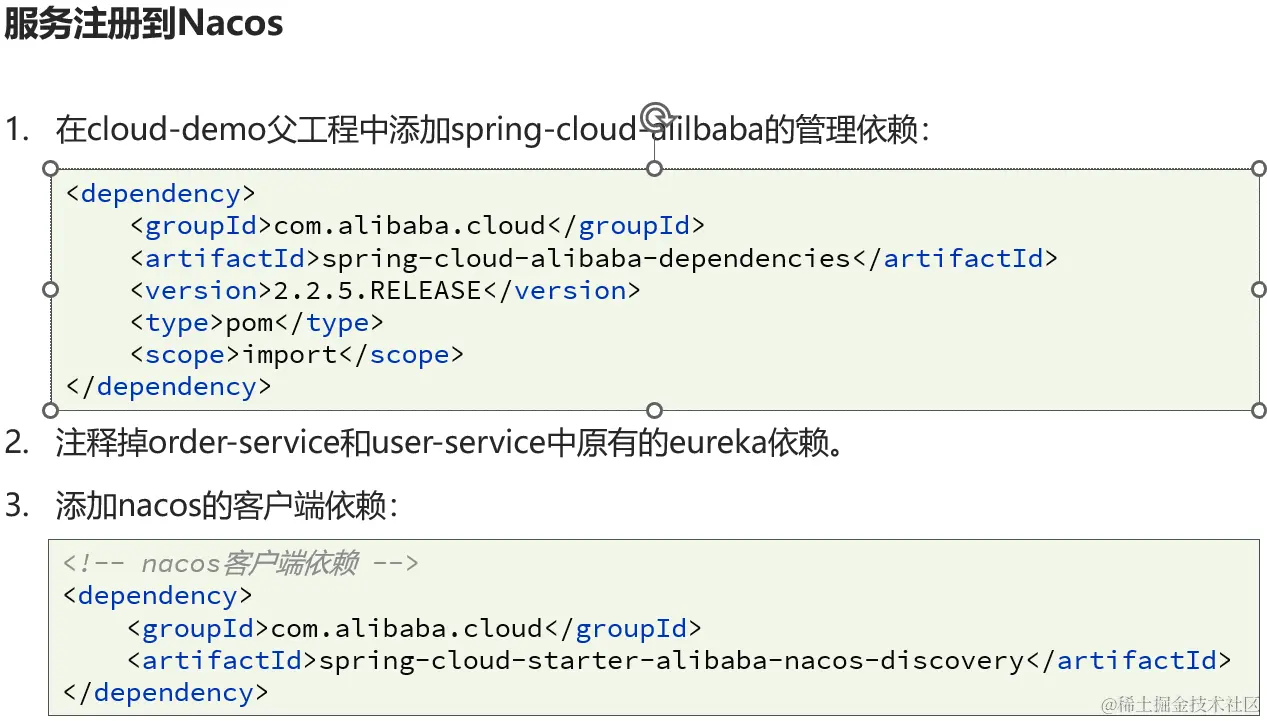Image resolution: width=1267 pixels, height=721 pixels.
Task: Click the middle-left resize handle of the selected box
Action: [x=51, y=289]
